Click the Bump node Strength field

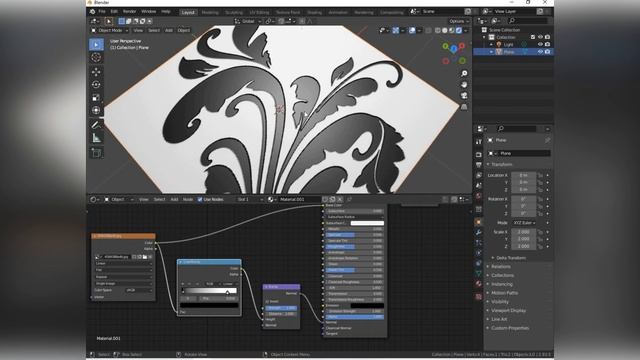[281, 308]
